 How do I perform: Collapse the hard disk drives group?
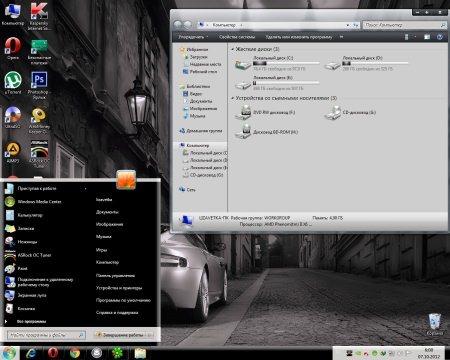pyautogui.click(x=233, y=49)
